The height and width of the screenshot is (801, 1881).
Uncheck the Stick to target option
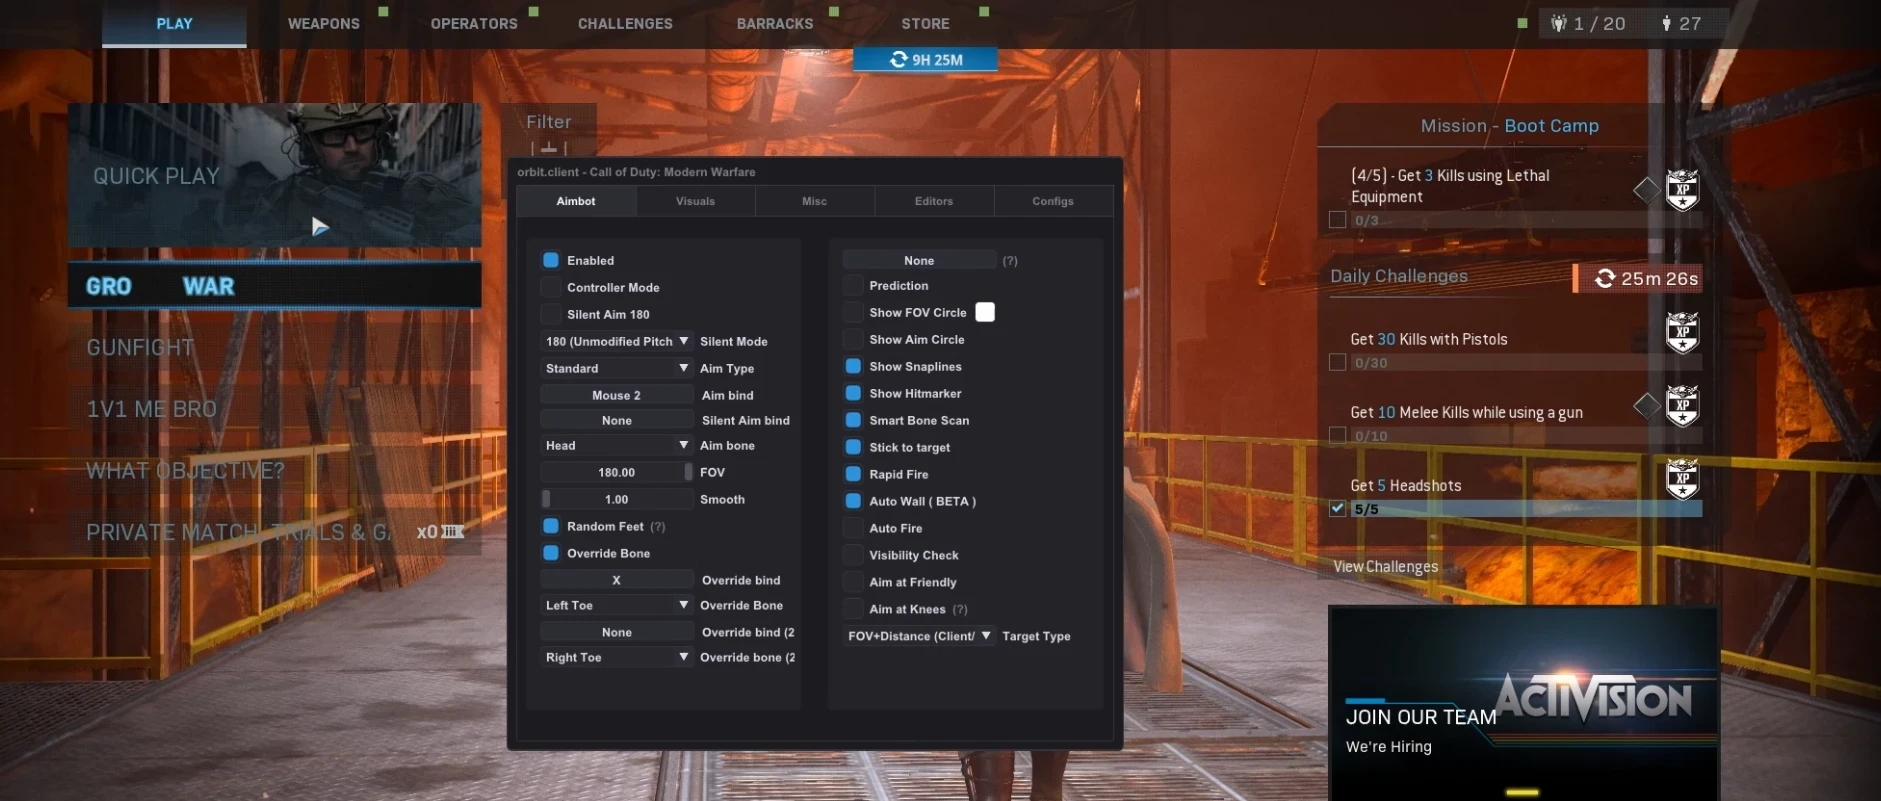point(853,447)
